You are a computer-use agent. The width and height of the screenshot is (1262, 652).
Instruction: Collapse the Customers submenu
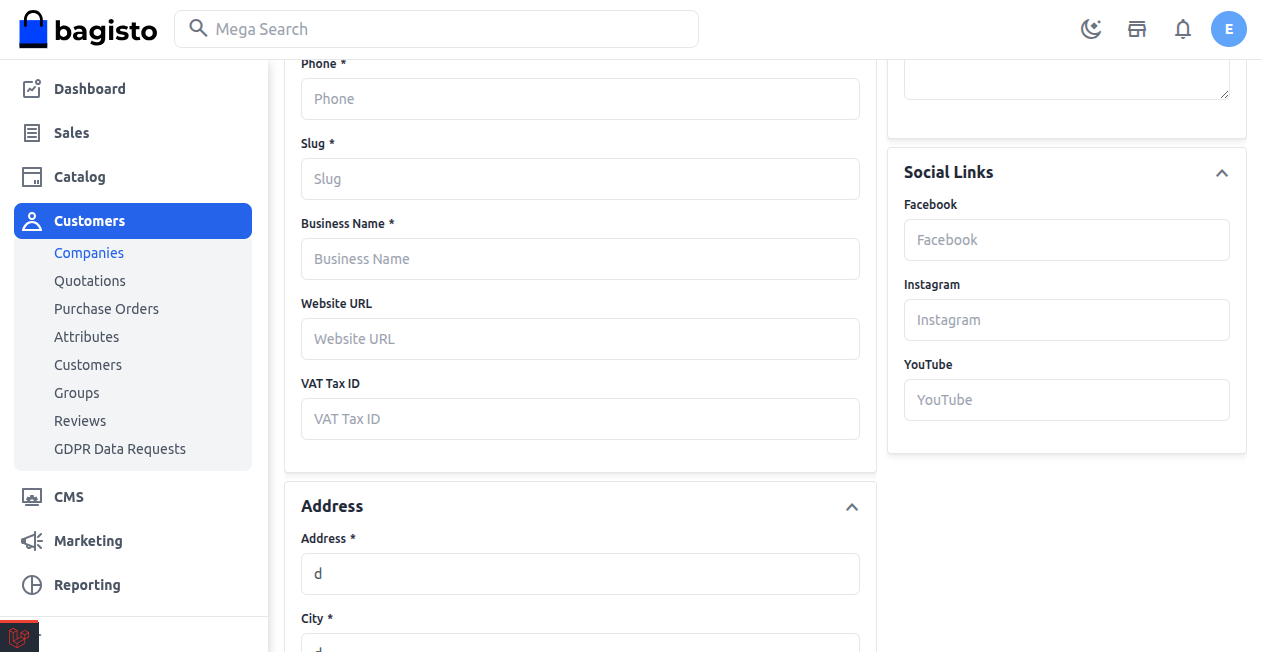click(x=88, y=220)
